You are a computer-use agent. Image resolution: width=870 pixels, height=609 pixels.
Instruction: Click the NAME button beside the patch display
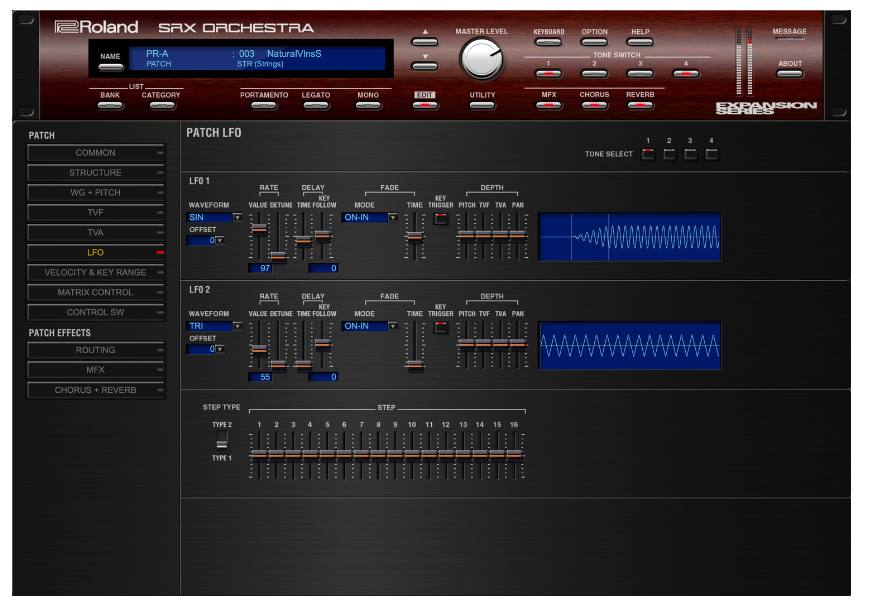click(110, 67)
